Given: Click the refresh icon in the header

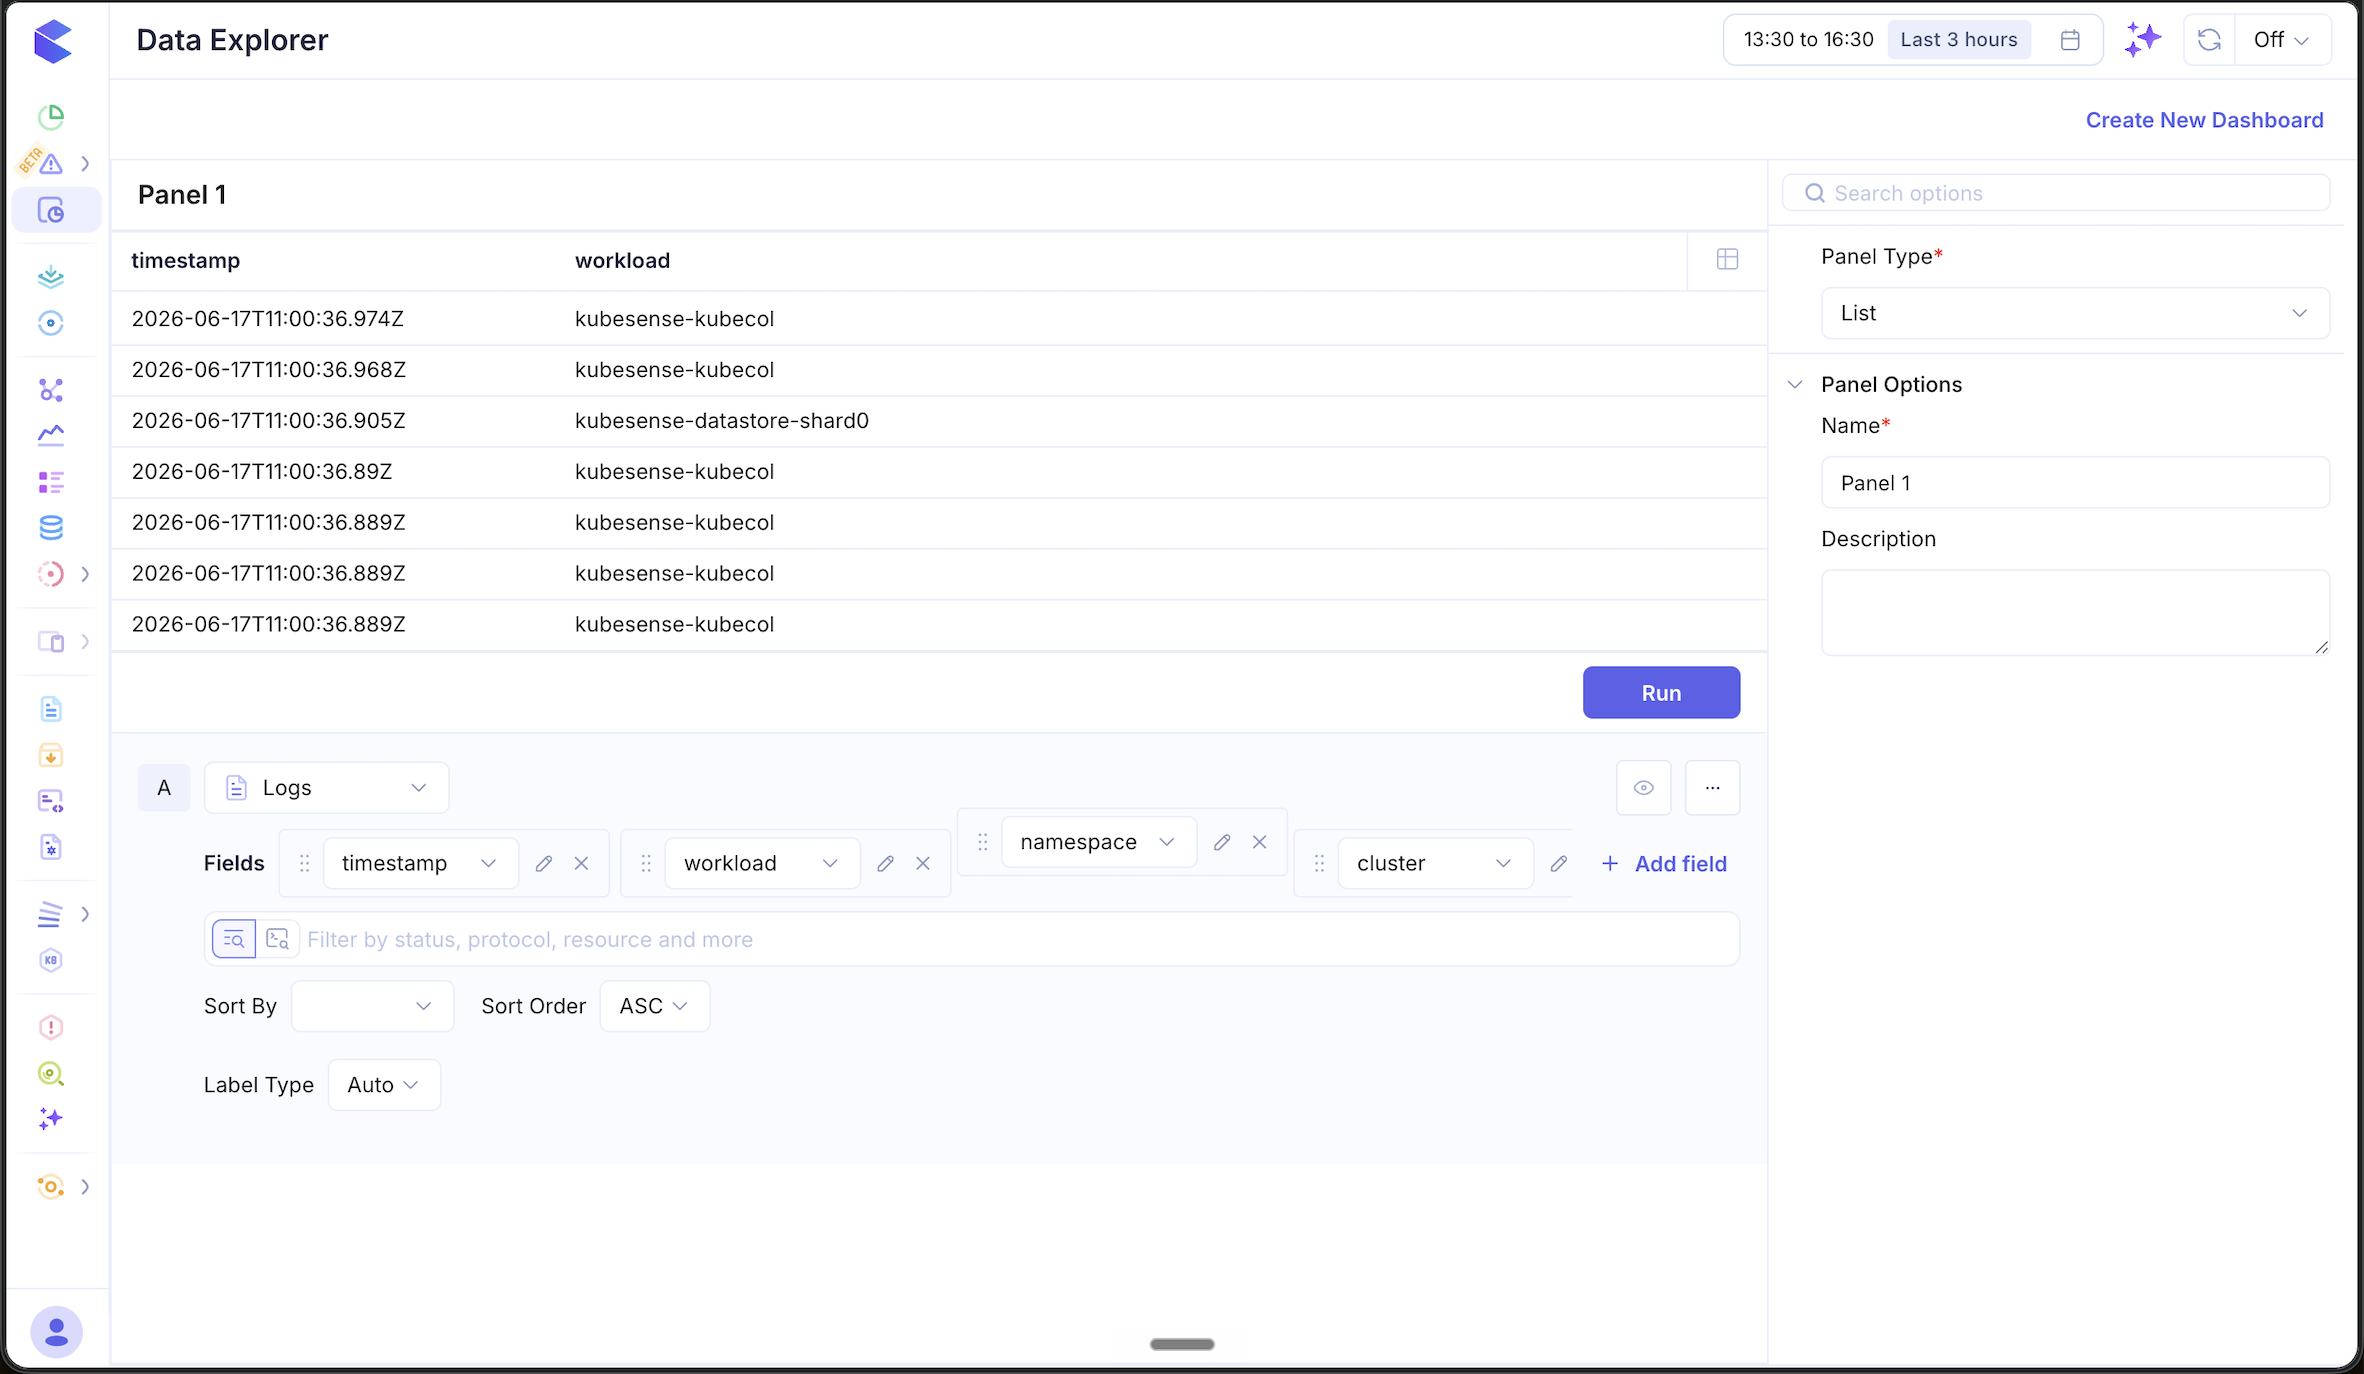Looking at the screenshot, I should coord(2209,40).
